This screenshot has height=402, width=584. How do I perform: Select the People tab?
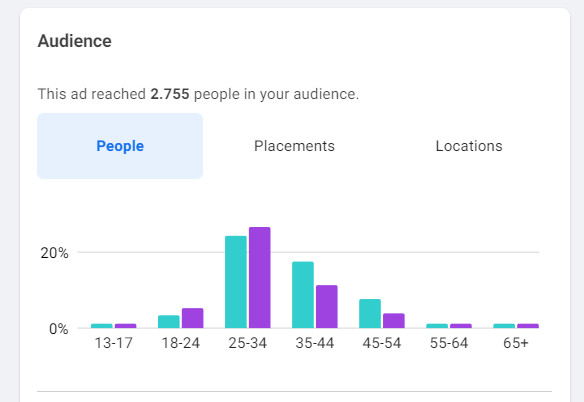pyautogui.click(x=120, y=146)
